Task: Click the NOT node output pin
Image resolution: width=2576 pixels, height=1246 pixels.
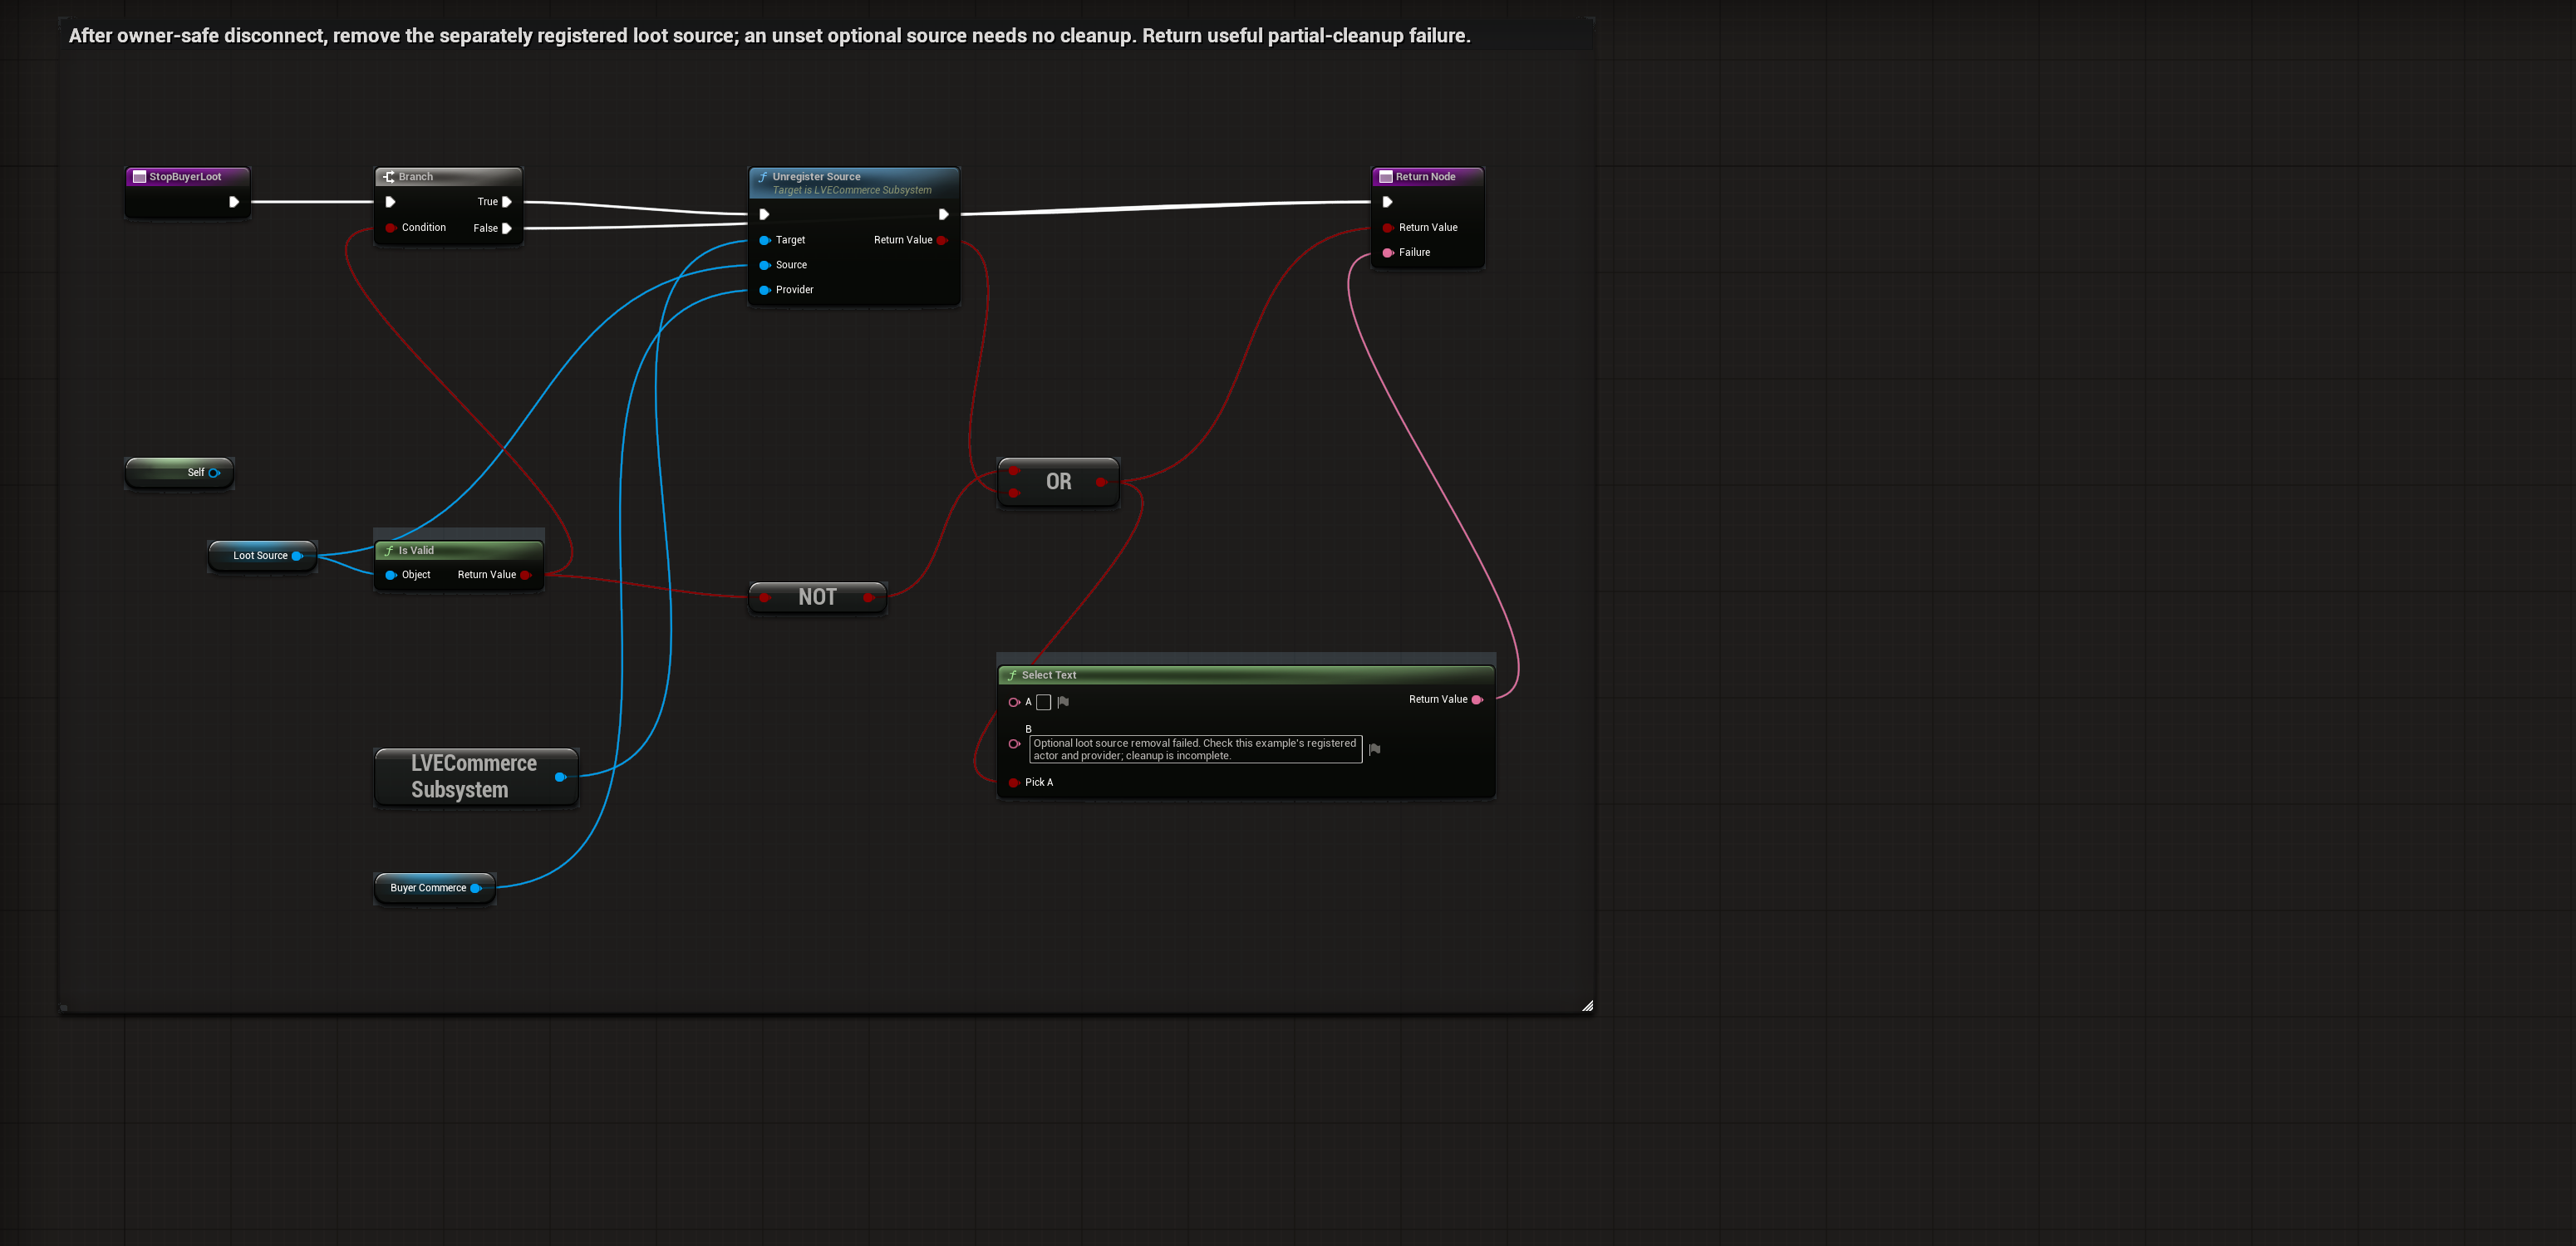Action: click(x=869, y=598)
